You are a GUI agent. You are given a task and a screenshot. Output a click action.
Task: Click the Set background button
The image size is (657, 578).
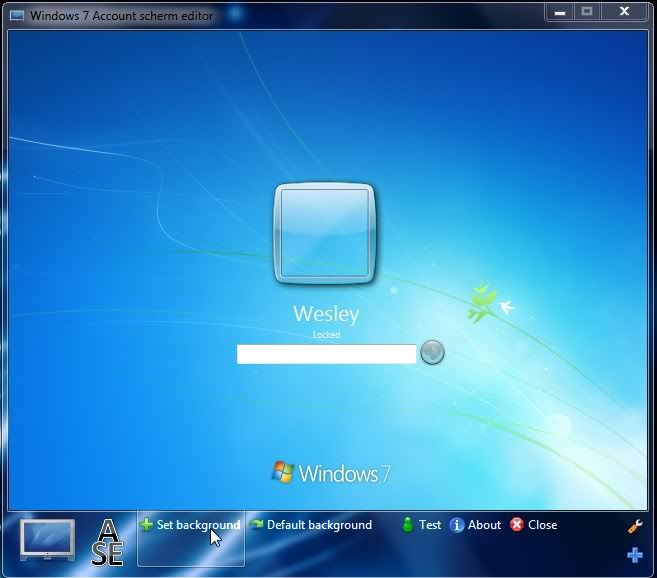(x=190, y=525)
